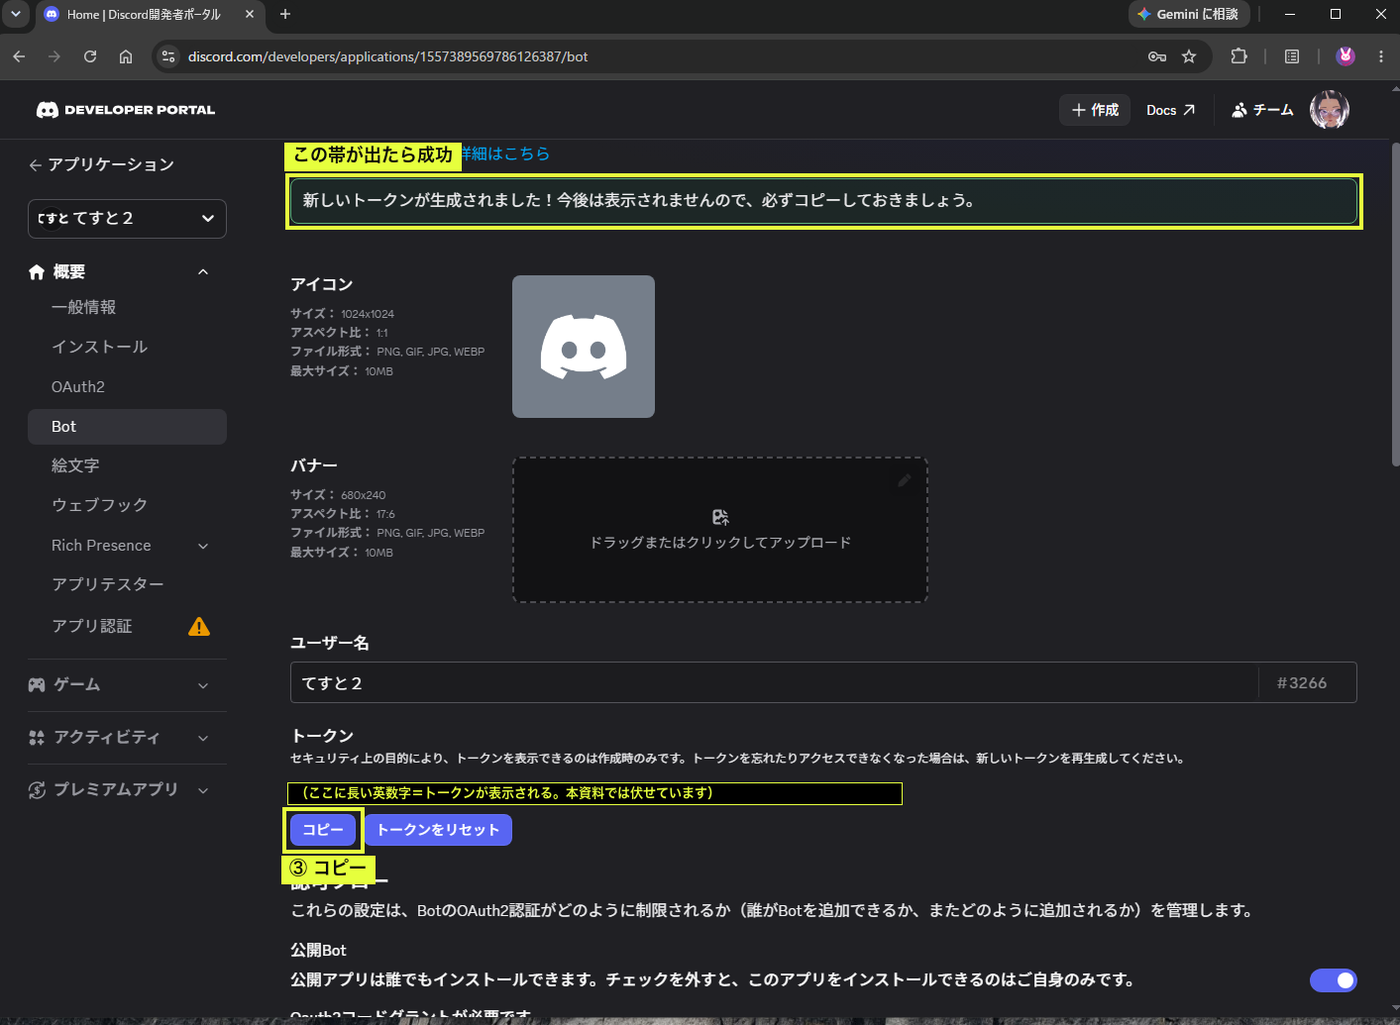
Task: Click the bot icon image thumbnail
Action: (584, 347)
